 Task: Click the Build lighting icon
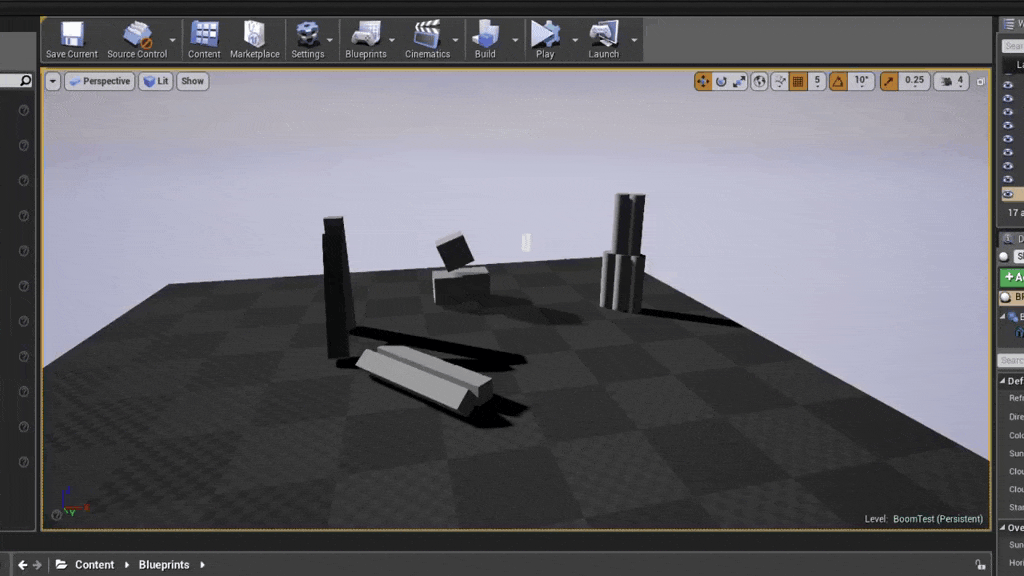pos(485,37)
